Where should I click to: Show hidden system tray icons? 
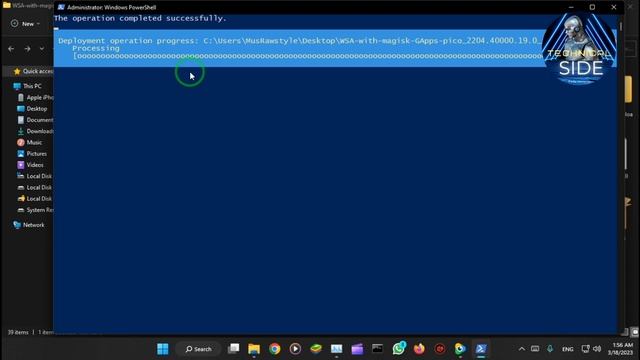[522, 349]
